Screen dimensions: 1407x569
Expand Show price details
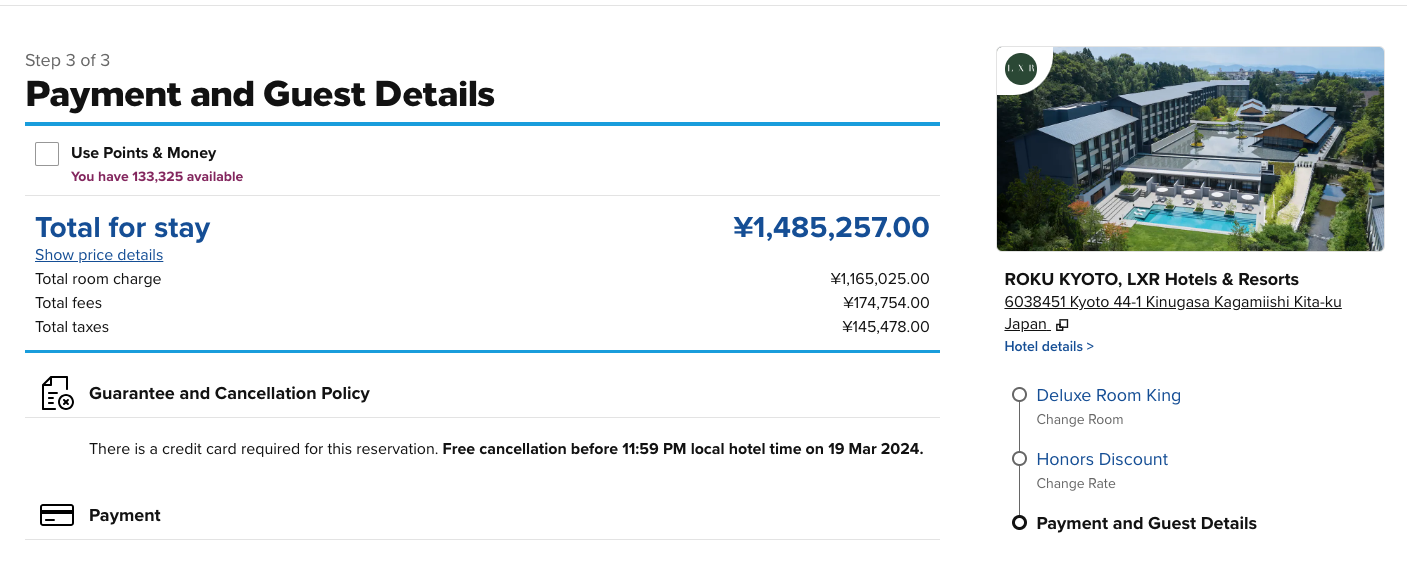(x=99, y=255)
